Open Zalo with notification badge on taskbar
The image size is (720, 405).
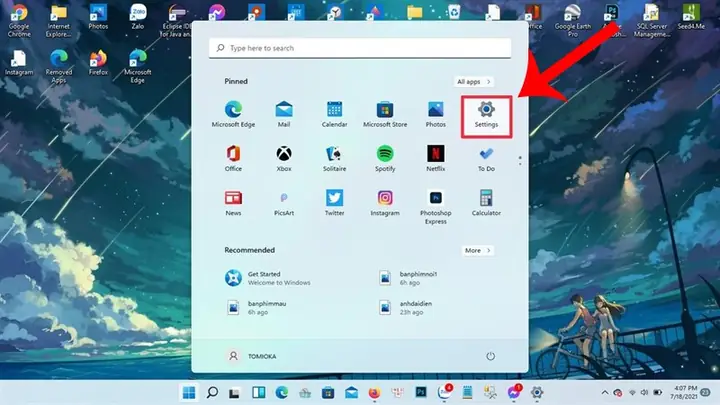pyautogui.click(x=444, y=393)
